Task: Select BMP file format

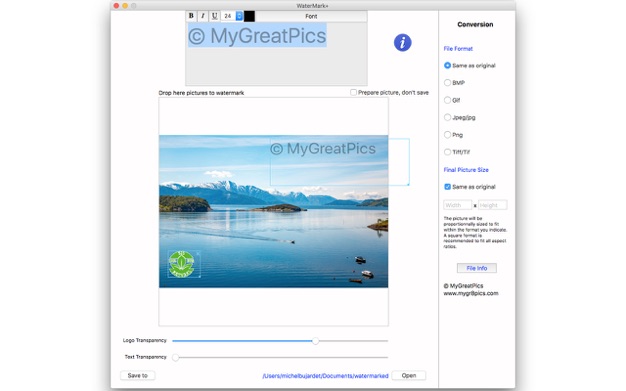Action: point(447,83)
